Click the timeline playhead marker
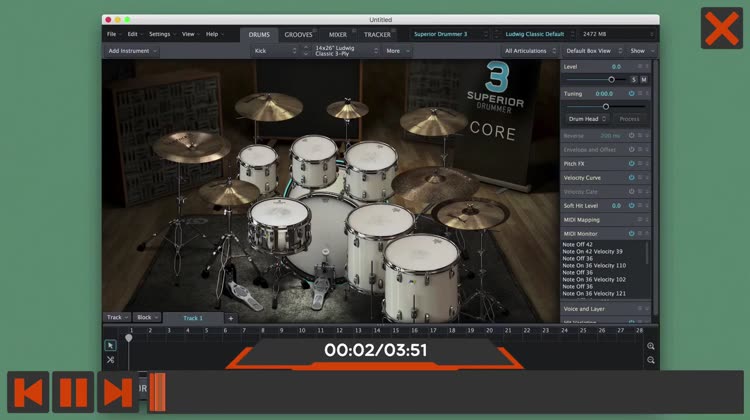 click(x=129, y=338)
